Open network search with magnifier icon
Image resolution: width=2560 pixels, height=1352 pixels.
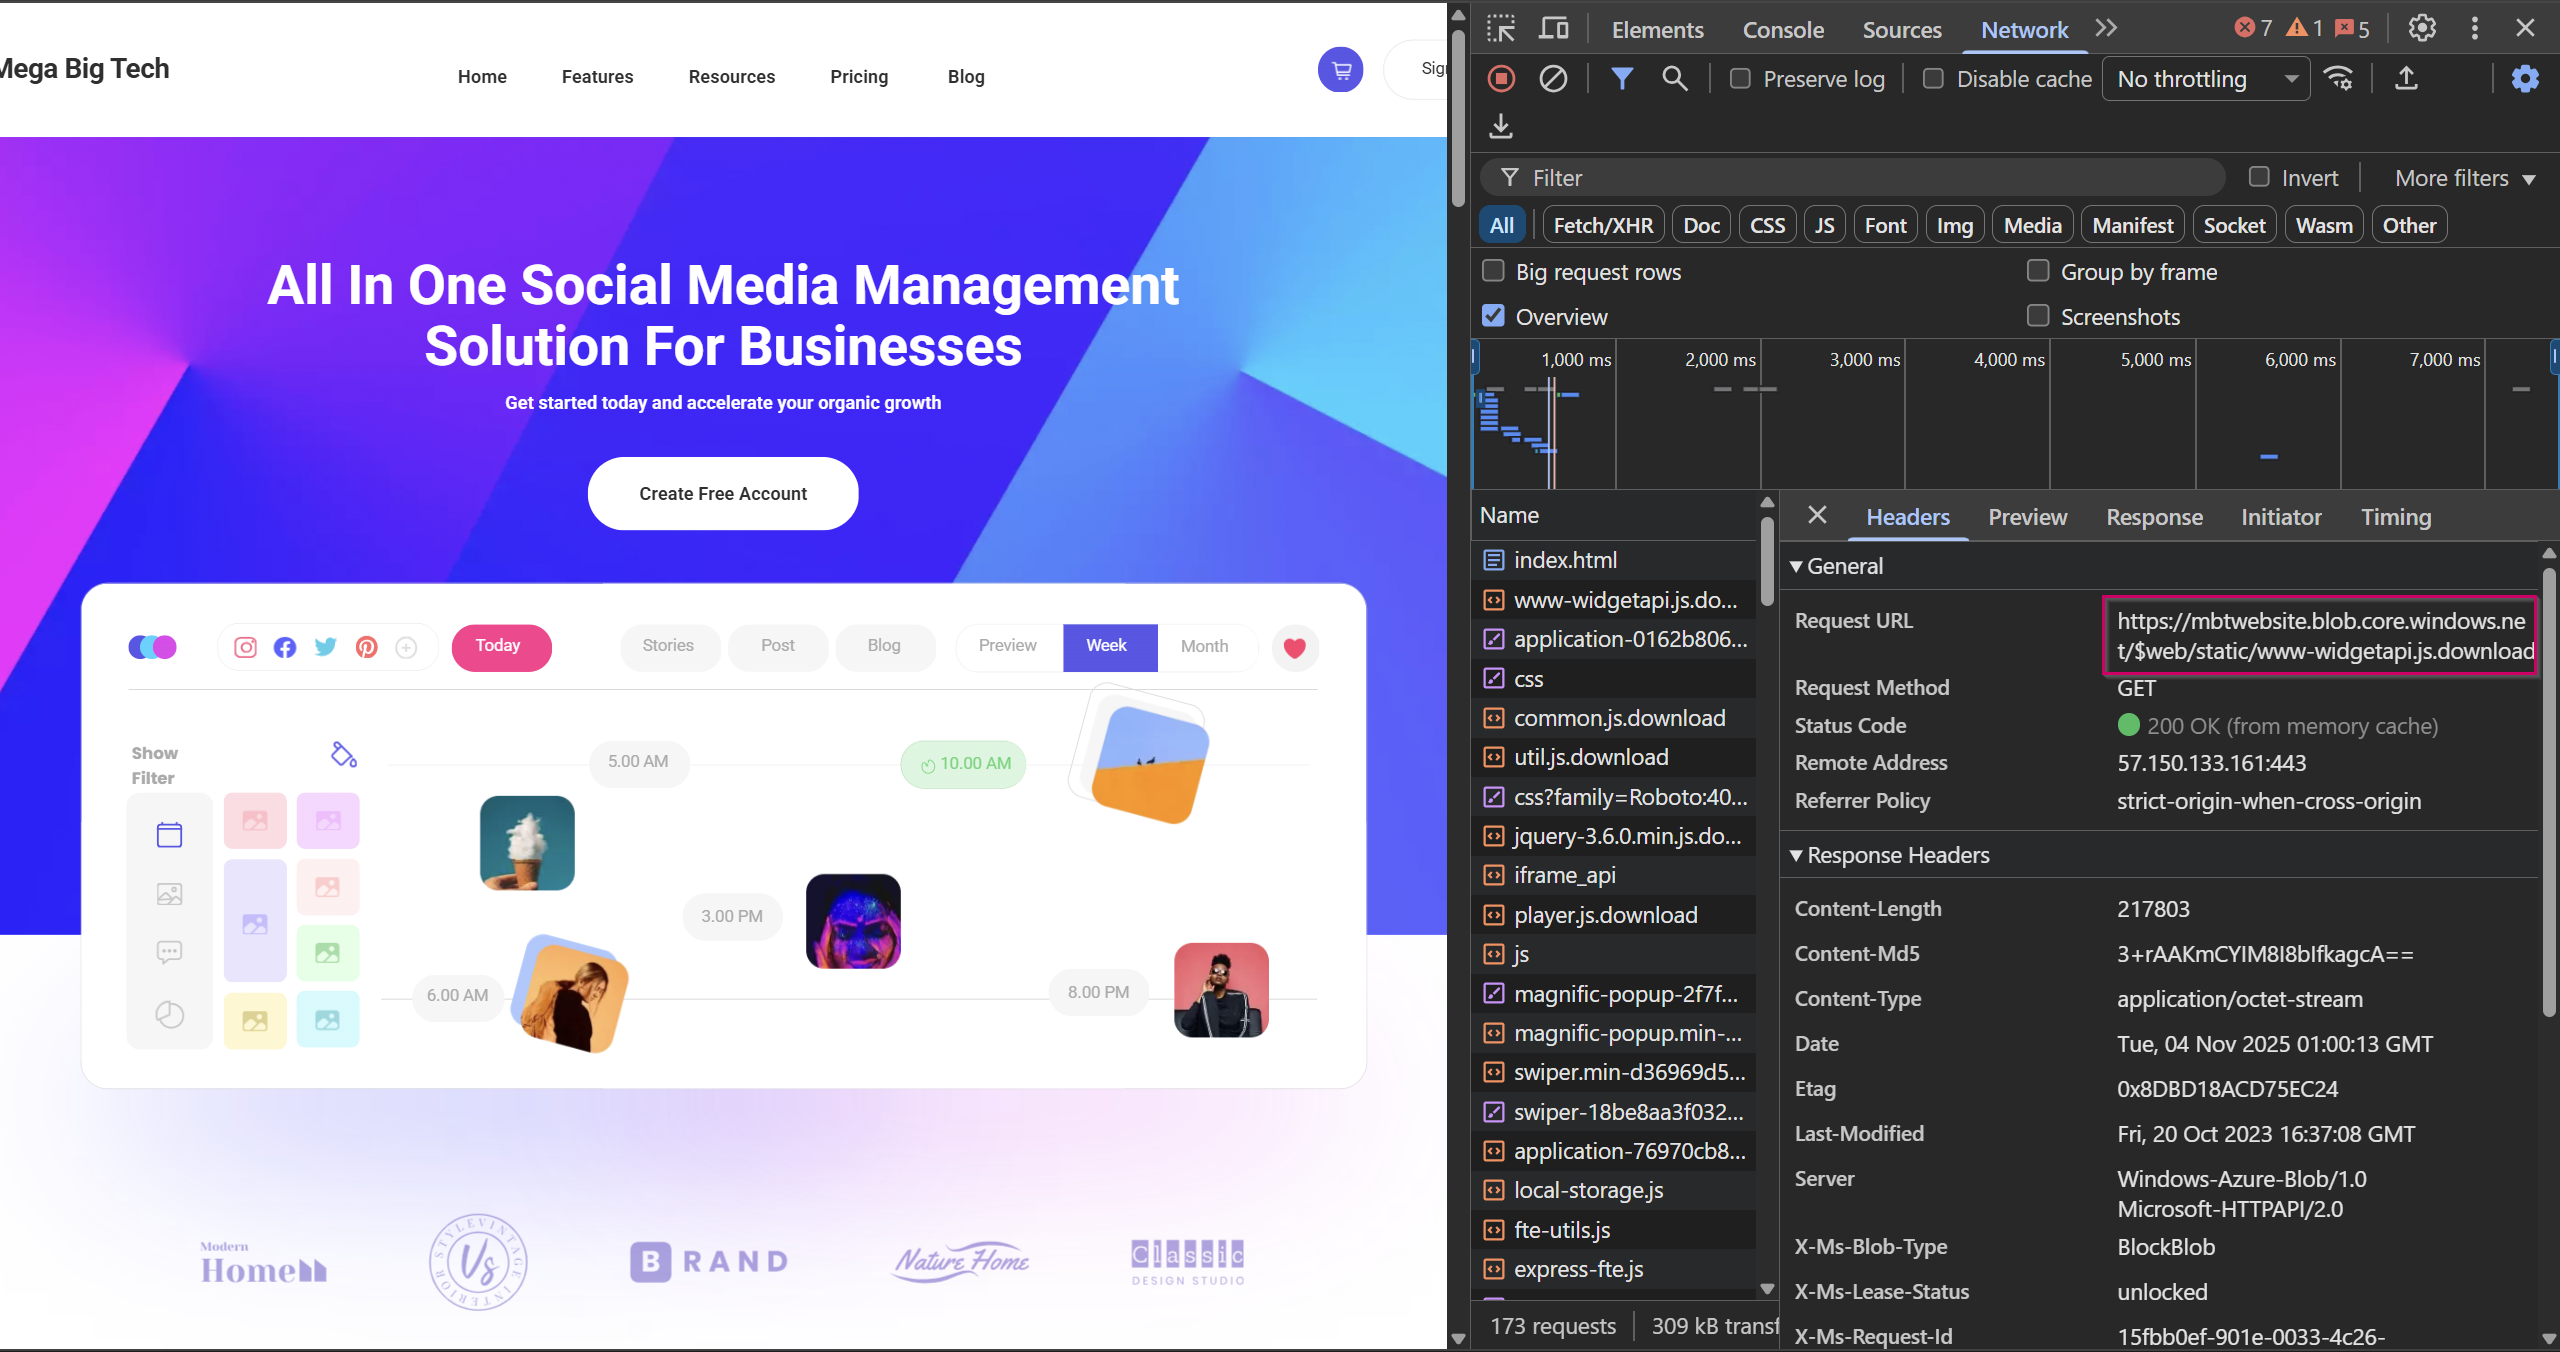[1675, 79]
